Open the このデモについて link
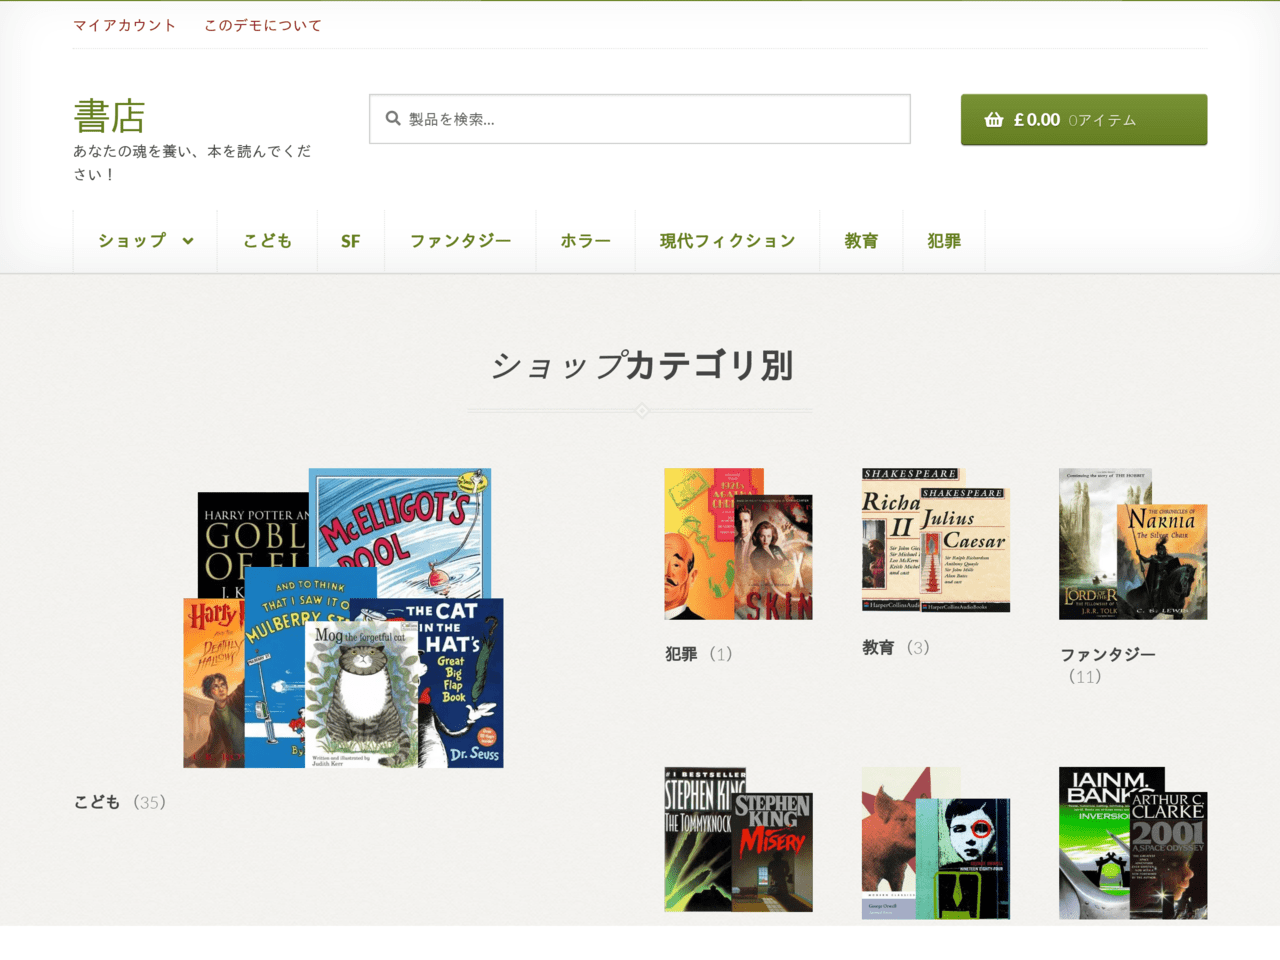Viewport: 1280px width, 960px height. [x=263, y=25]
